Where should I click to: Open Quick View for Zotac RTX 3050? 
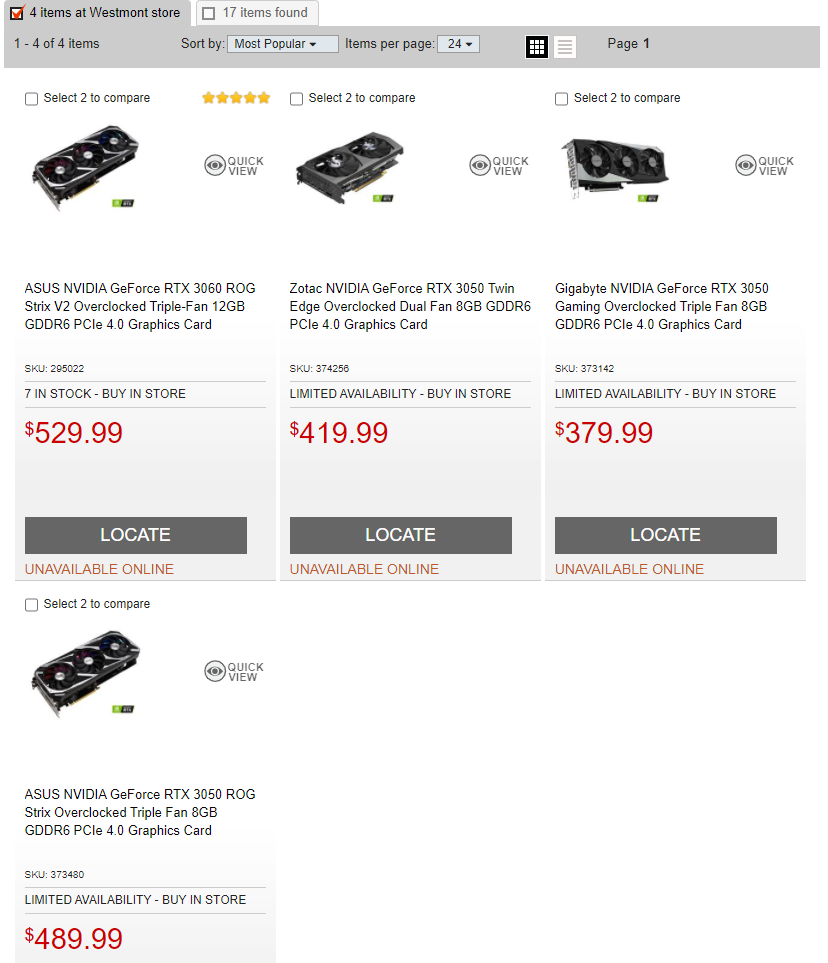[x=499, y=165]
